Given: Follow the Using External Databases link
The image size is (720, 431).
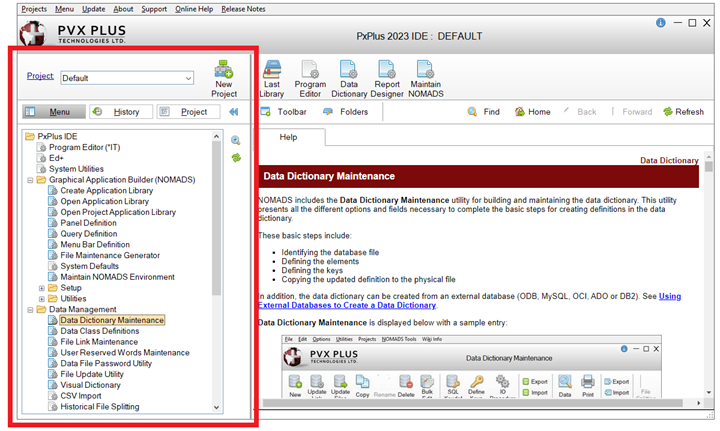Looking at the screenshot, I should pos(669,296).
